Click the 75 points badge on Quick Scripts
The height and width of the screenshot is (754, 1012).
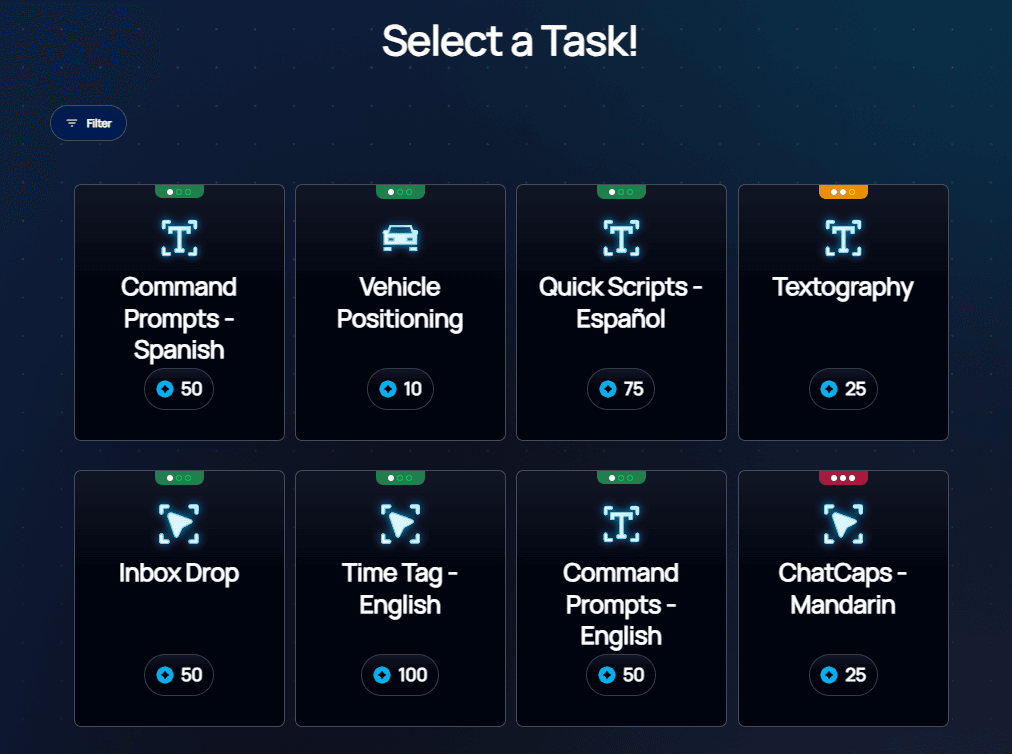point(621,389)
